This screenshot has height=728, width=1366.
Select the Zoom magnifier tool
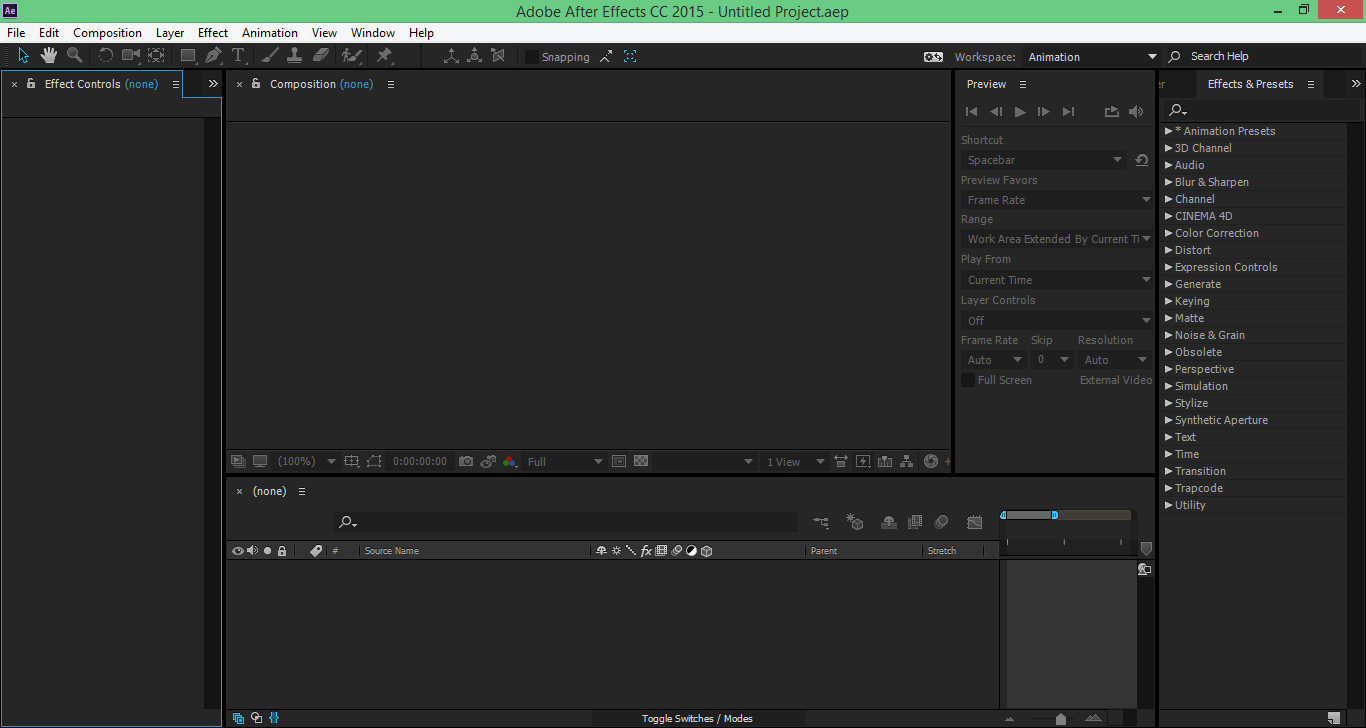pos(75,56)
